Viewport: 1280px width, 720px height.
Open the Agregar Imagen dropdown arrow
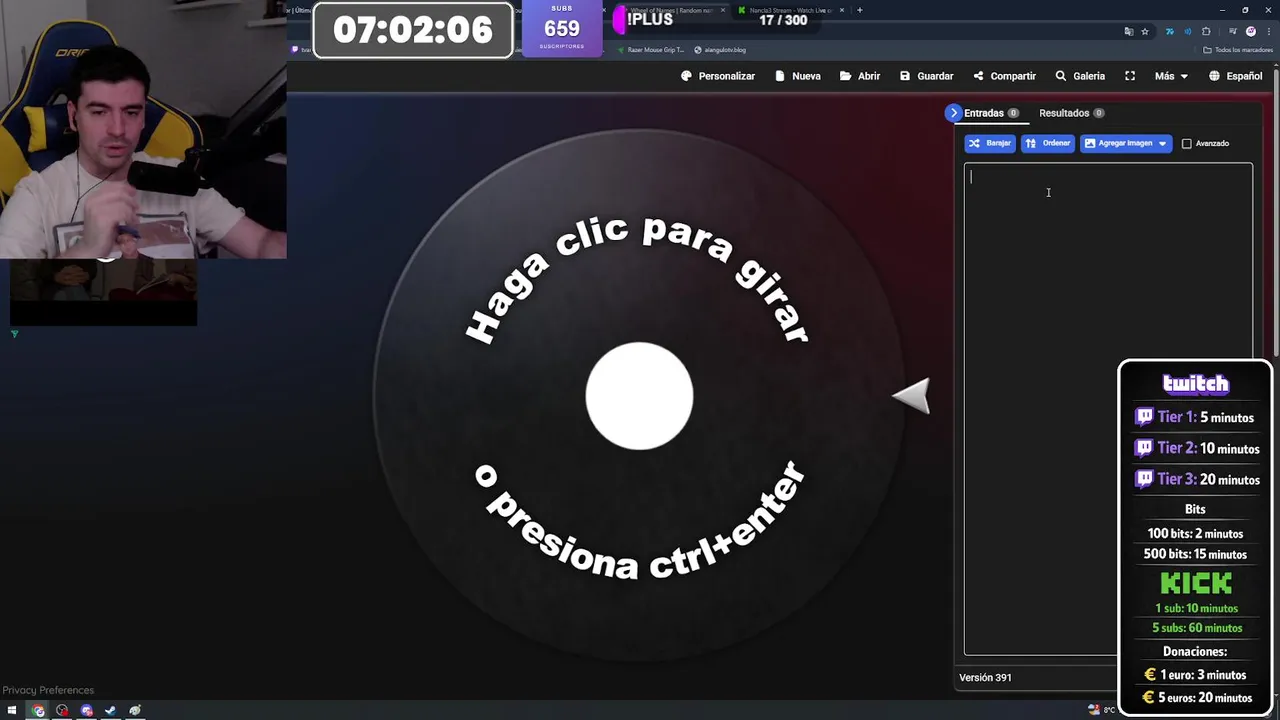point(1163,143)
